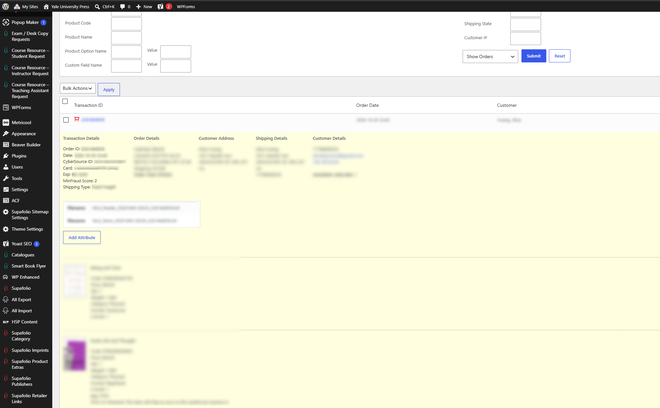Click the blue Submit button

[533, 56]
